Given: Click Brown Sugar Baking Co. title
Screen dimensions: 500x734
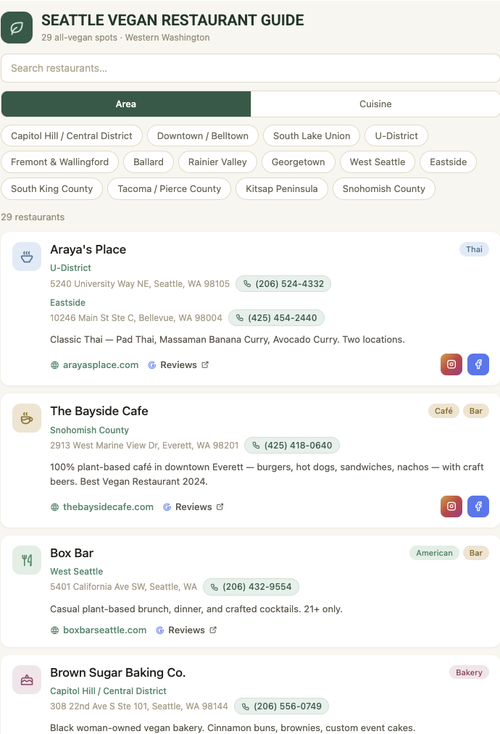Looking at the screenshot, I should [118, 673].
